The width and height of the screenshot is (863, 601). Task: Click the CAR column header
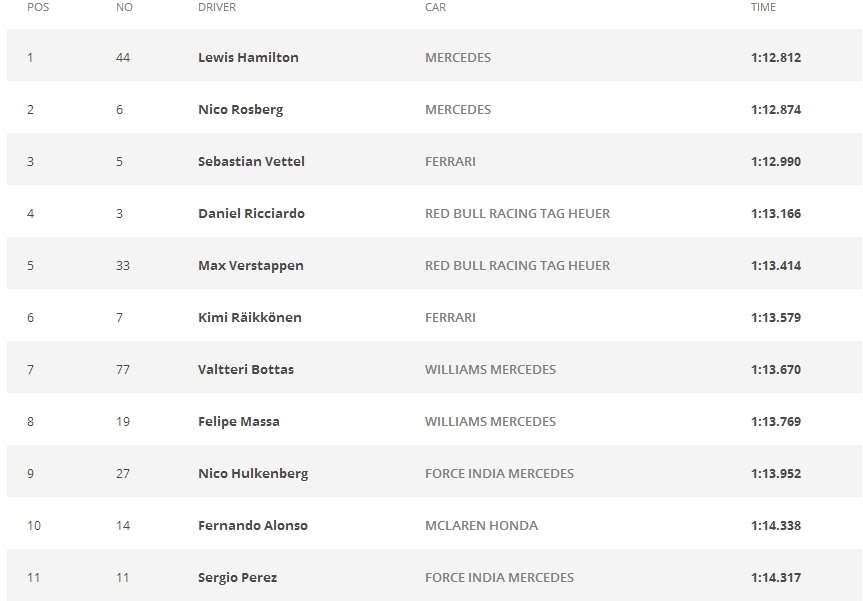pos(435,7)
